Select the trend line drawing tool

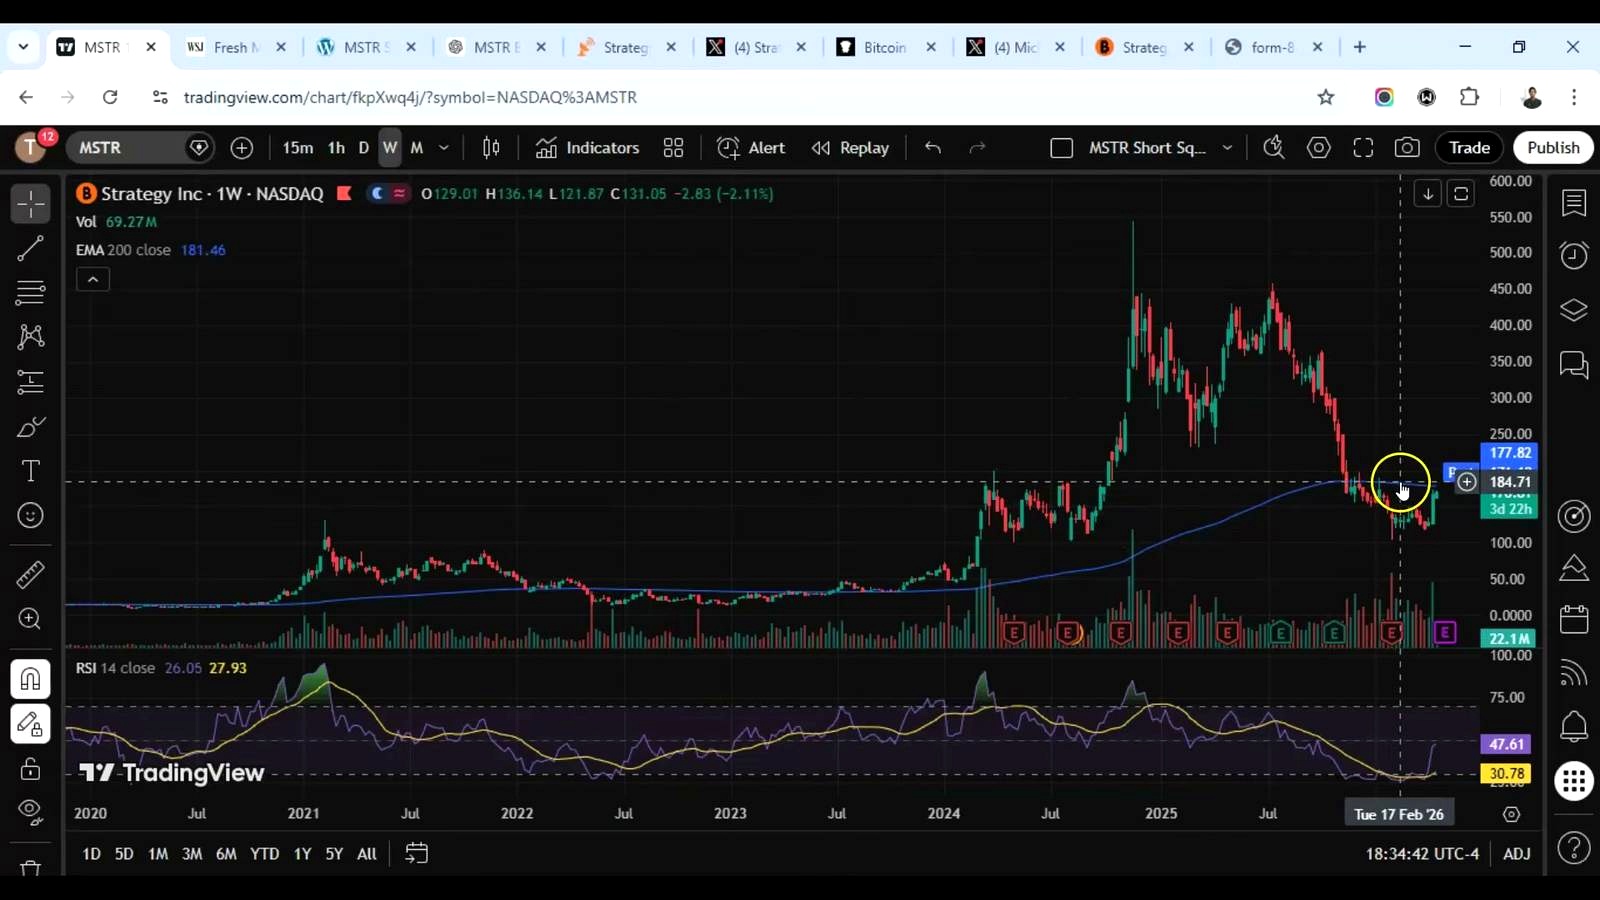31,248
